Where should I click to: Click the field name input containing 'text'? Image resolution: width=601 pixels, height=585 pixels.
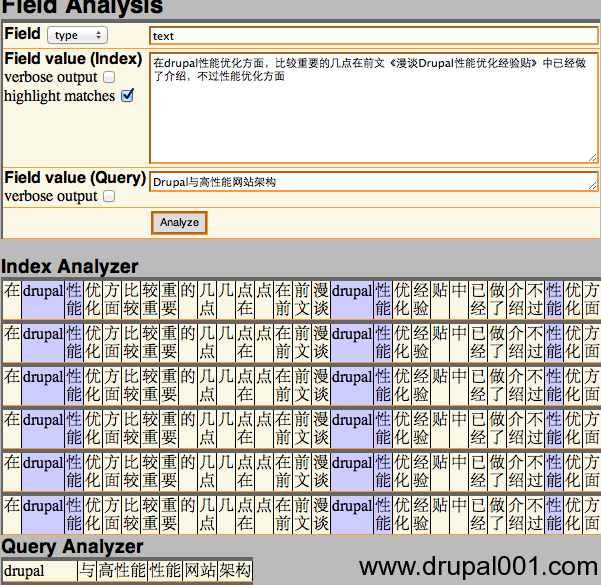[374, 36]
